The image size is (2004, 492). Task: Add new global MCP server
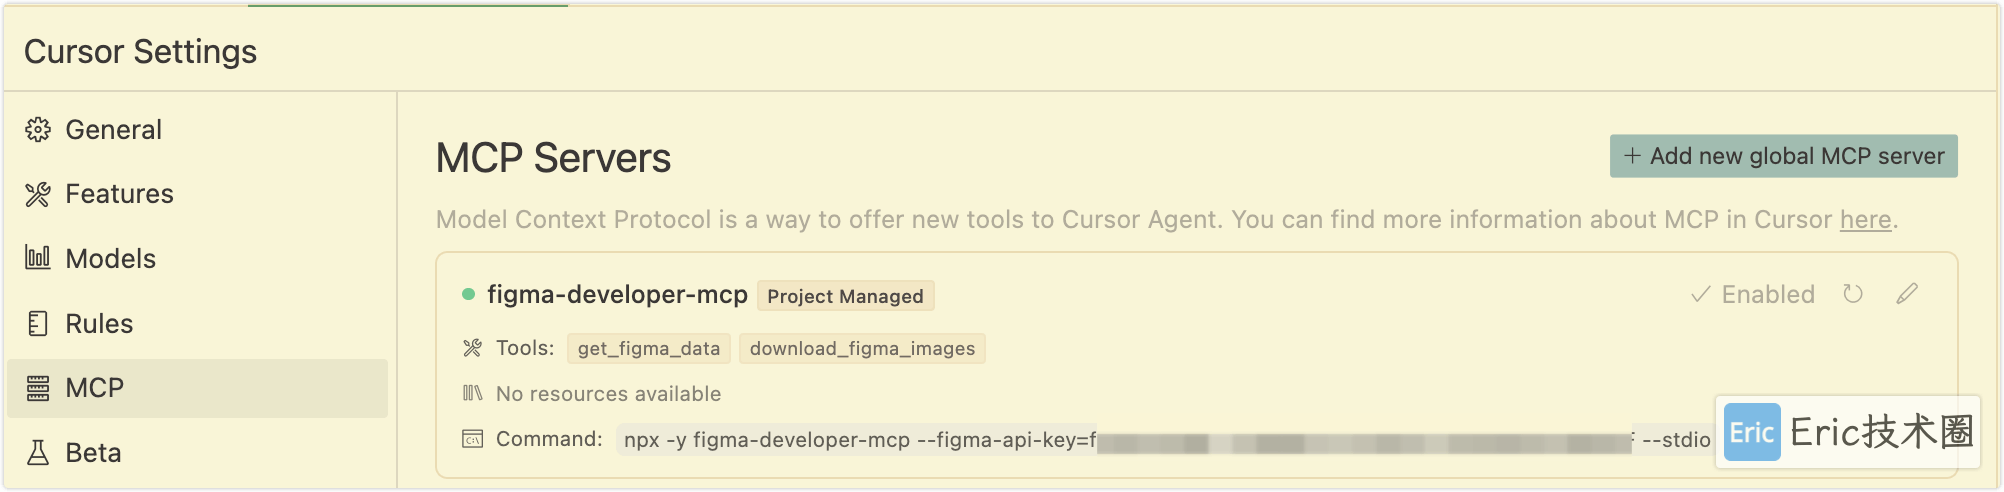click(1784, 156)
